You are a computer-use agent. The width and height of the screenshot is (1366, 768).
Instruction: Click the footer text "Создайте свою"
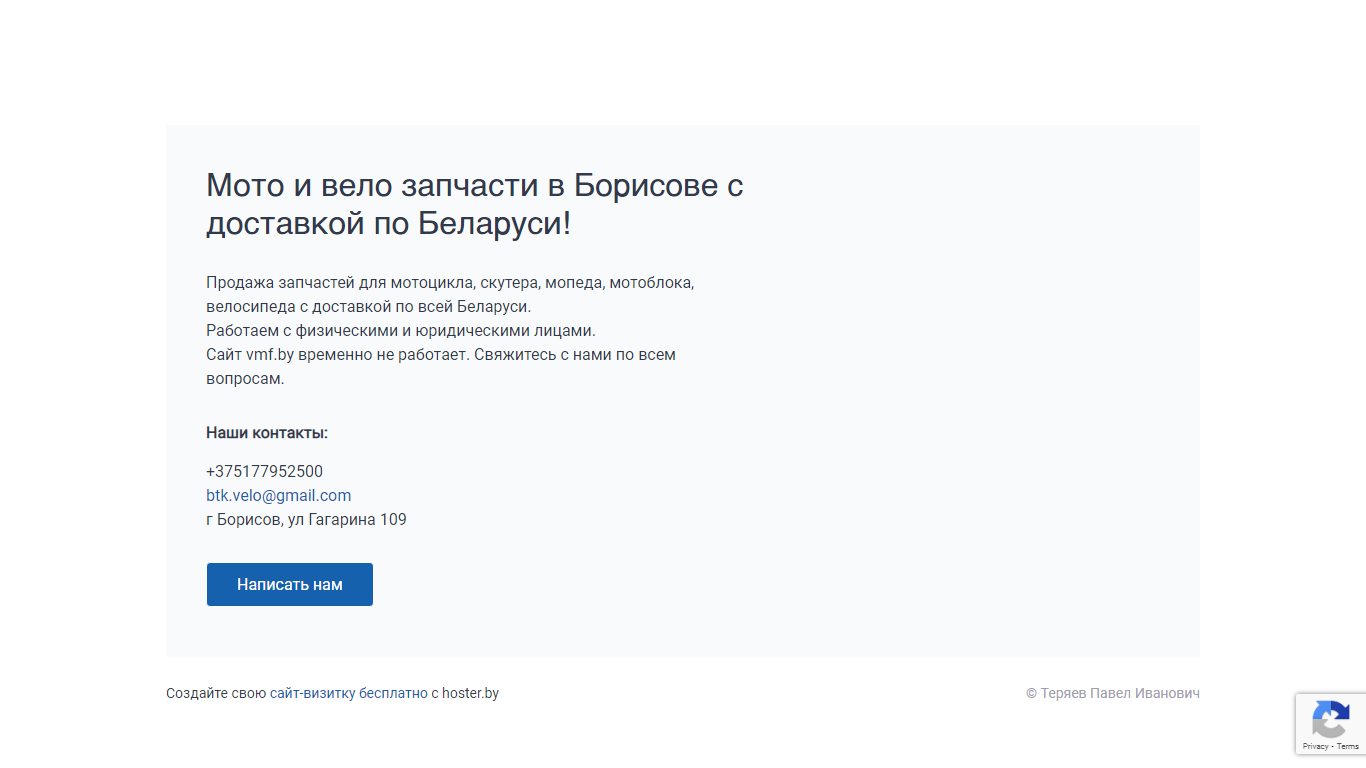point(216,693)
